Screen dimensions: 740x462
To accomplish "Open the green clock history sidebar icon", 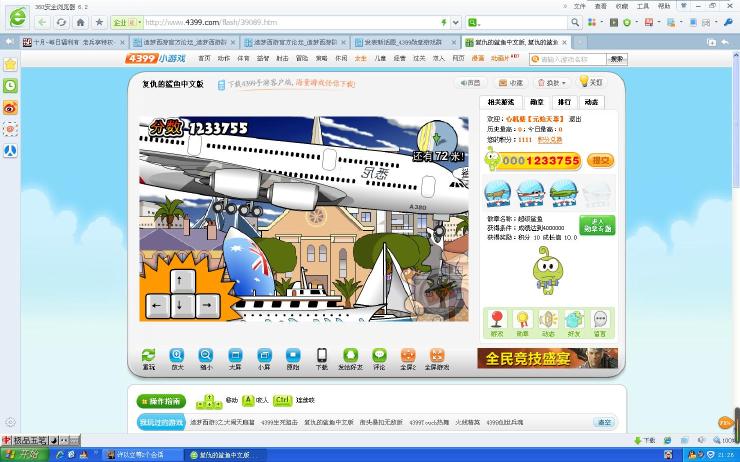I will tap(10, 86).
